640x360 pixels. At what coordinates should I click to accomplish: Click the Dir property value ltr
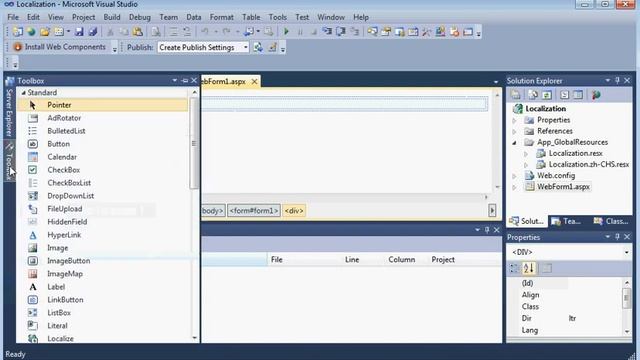pyautogui.click(x=572, y=318)
